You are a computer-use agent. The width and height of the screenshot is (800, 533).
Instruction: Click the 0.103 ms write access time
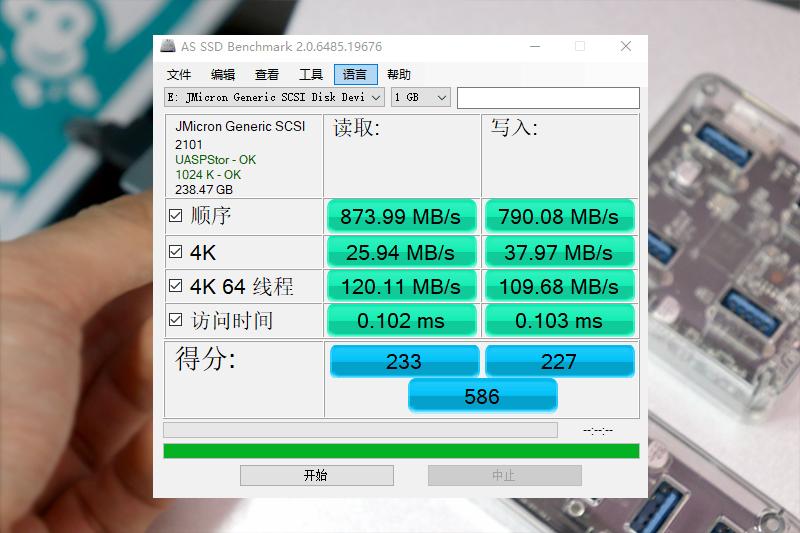pyautogui.click(x=560, y=321)
